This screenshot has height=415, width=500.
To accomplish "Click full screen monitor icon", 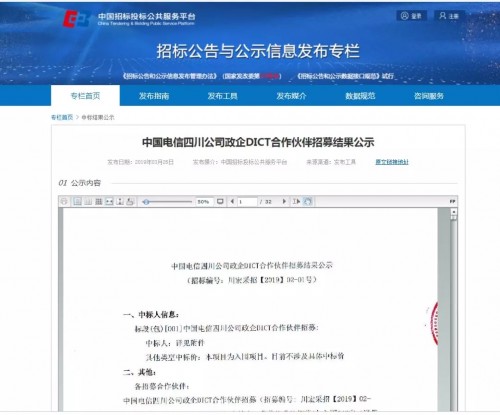I will pyautogui.click(x=220, y=201).
